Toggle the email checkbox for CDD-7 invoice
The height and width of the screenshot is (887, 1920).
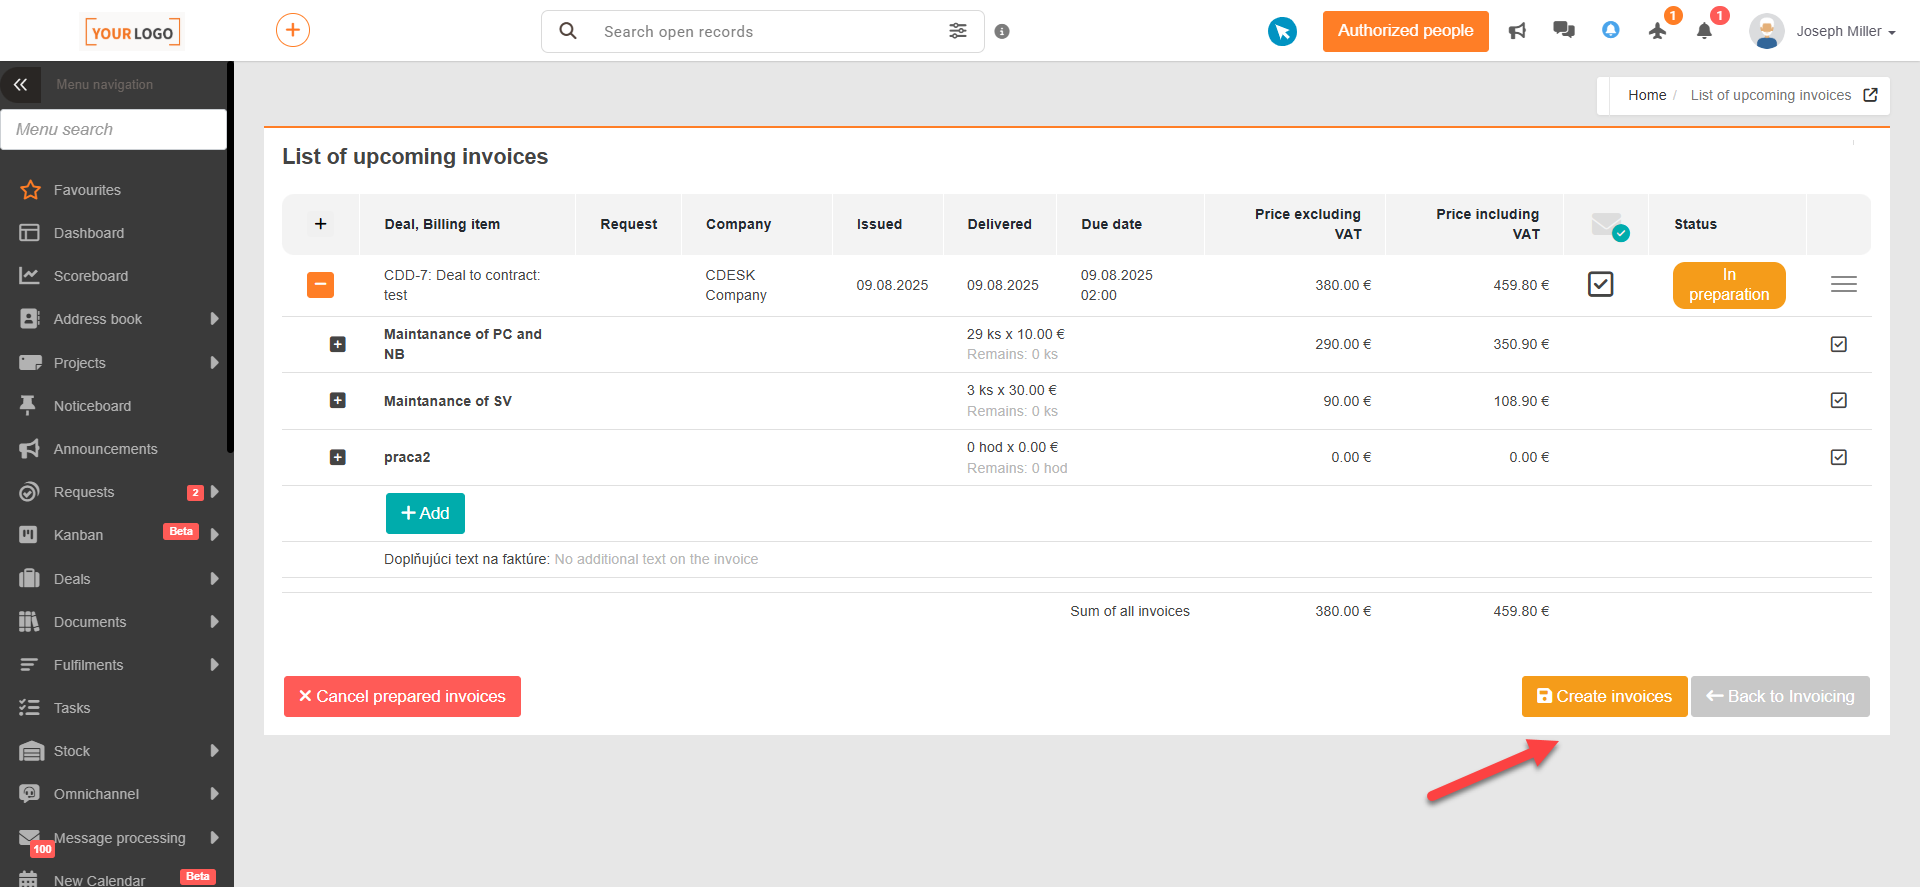coord(1601,285)
